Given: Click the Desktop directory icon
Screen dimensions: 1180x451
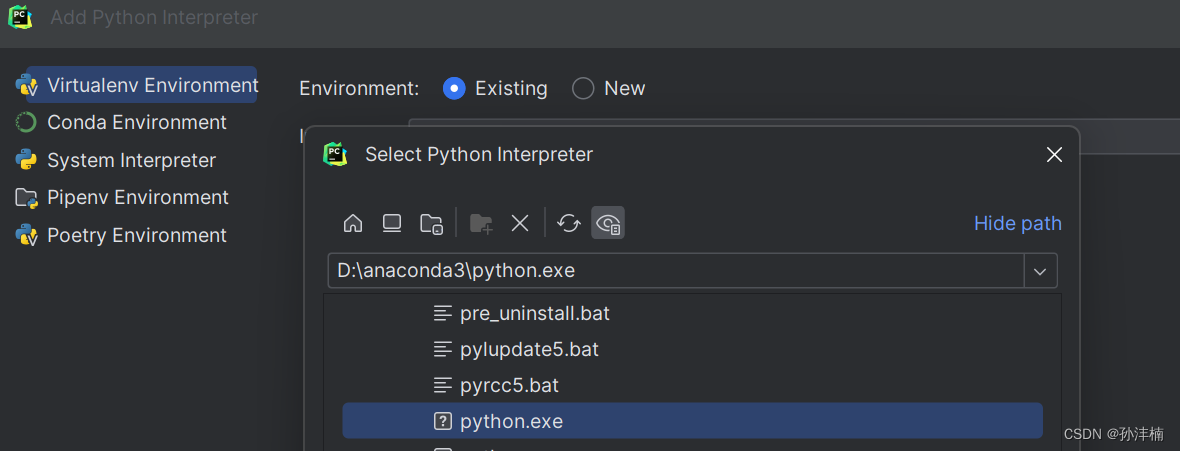Looking at the screenshot, I should click(392, 223).
